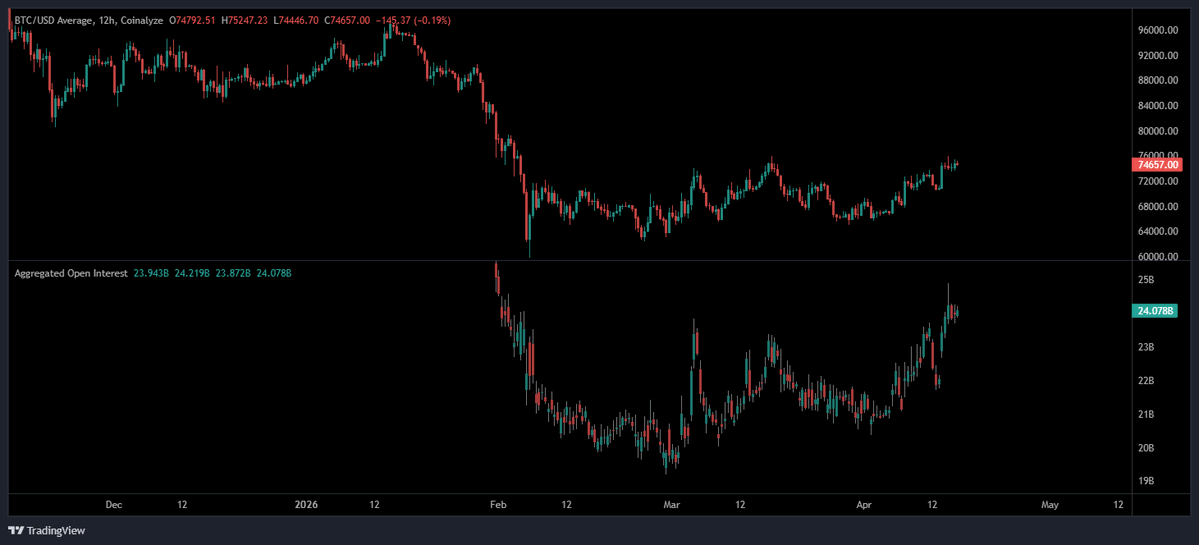Image resolution: width=1199 pixels, height=545 pixels.
Task: Click the 22B open interest axis label
Action: [1146, 381]
